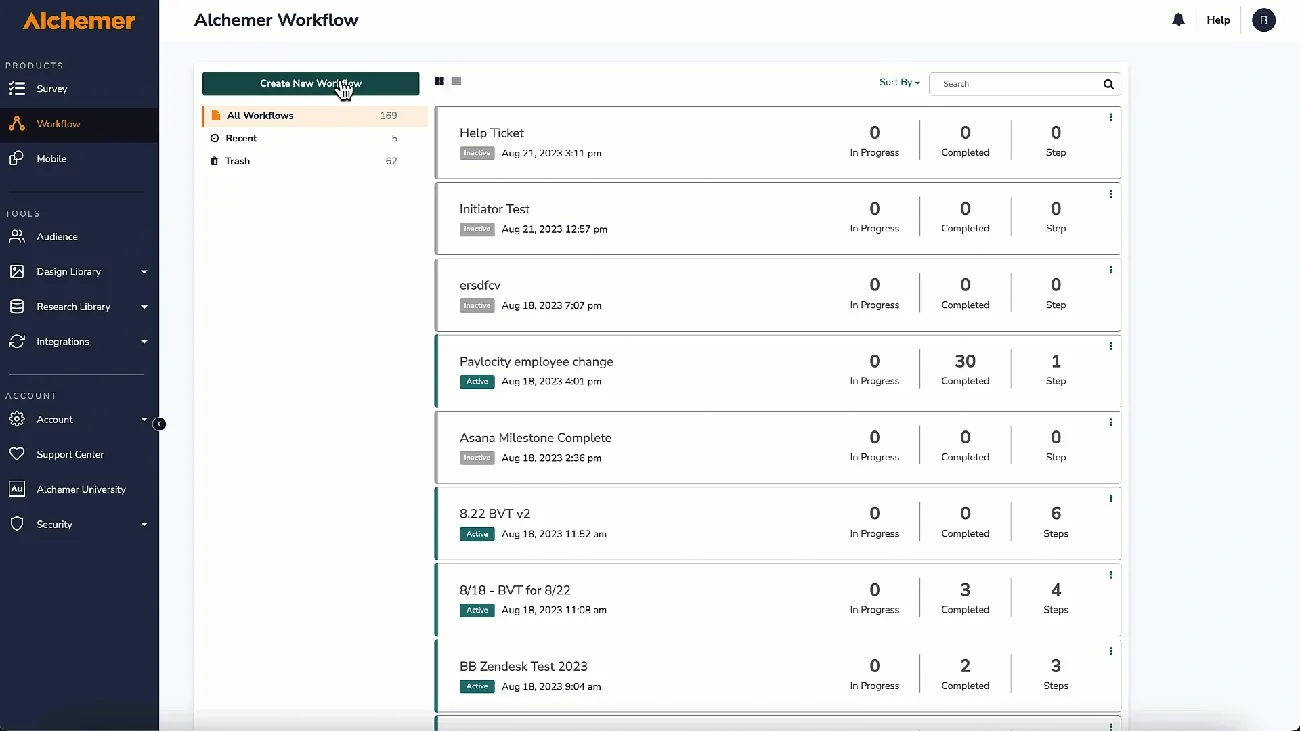Open the Help link in header
This screenshot has height=731, width=1300.
(x=1218, y=20)
